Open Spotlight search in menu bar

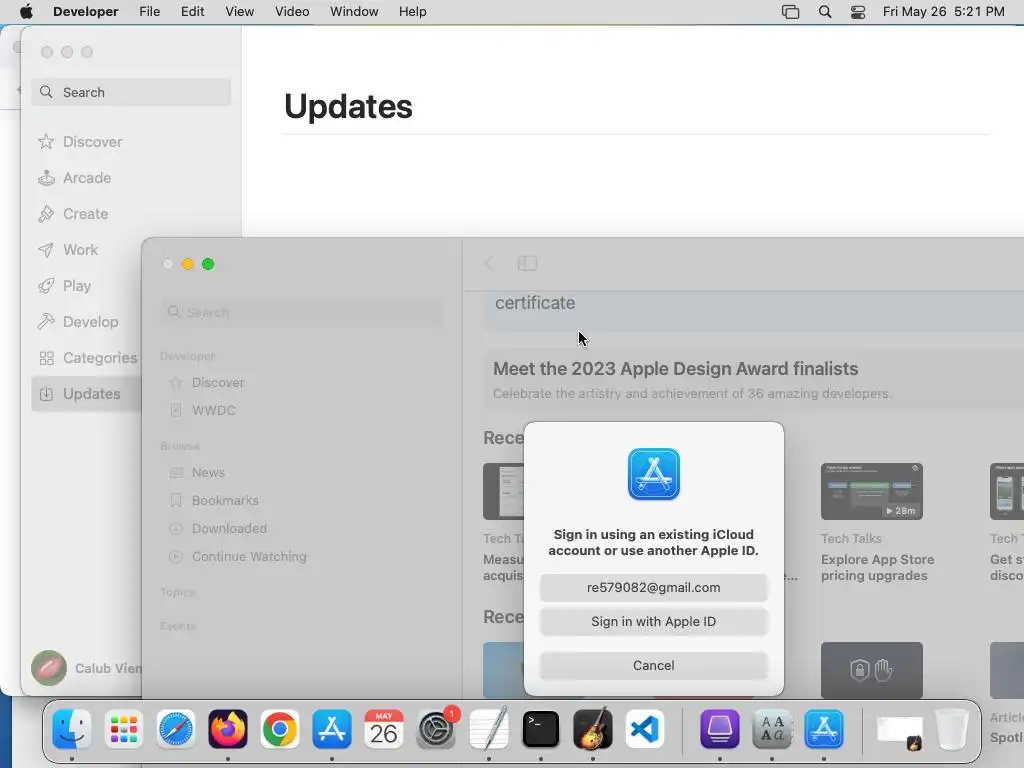825,12
